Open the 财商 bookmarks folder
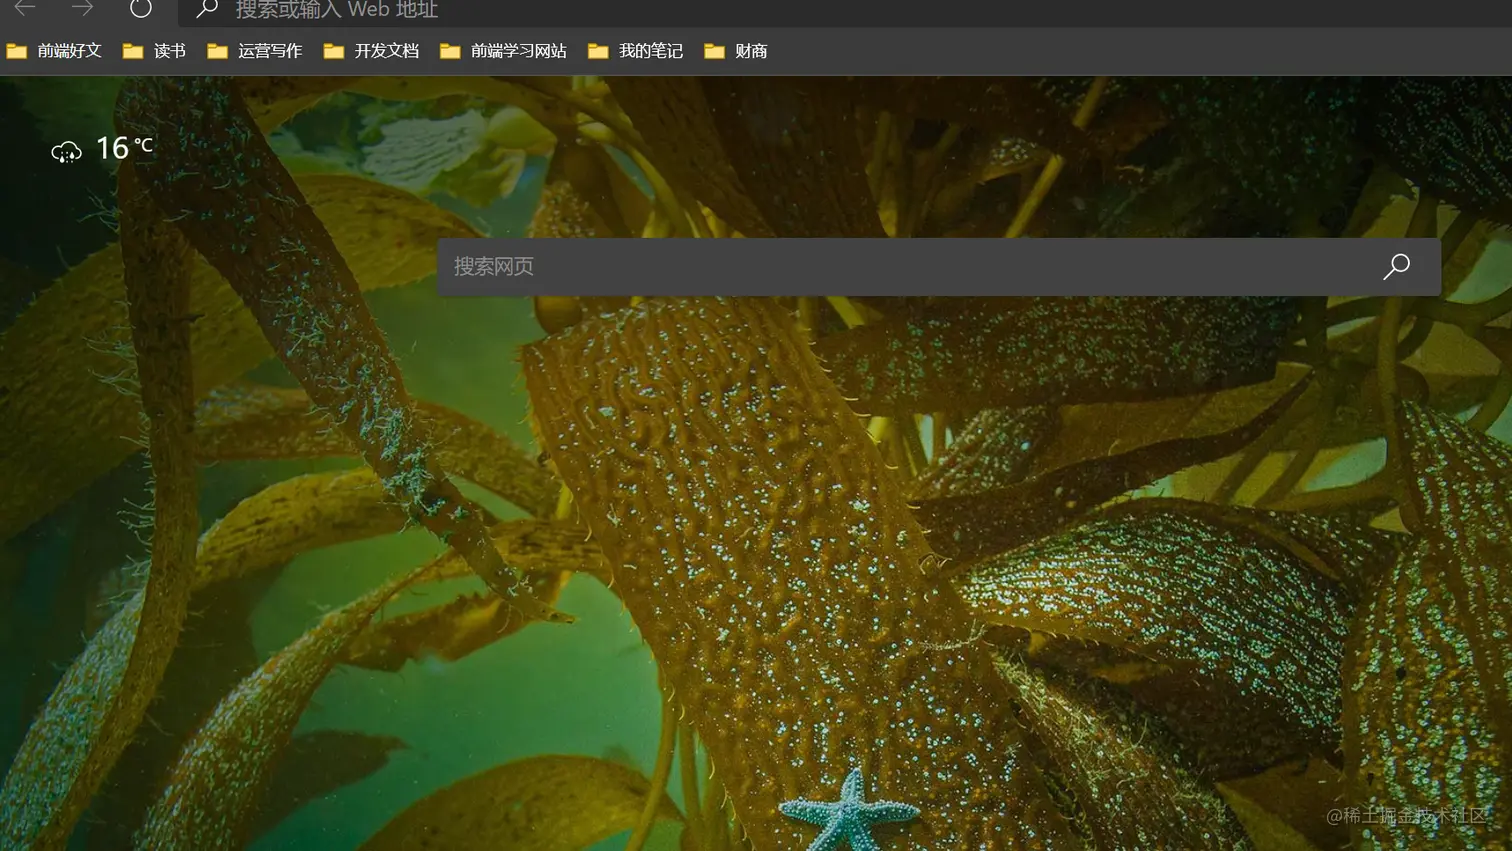The image size is (1512, 851). tap(735, 51)
